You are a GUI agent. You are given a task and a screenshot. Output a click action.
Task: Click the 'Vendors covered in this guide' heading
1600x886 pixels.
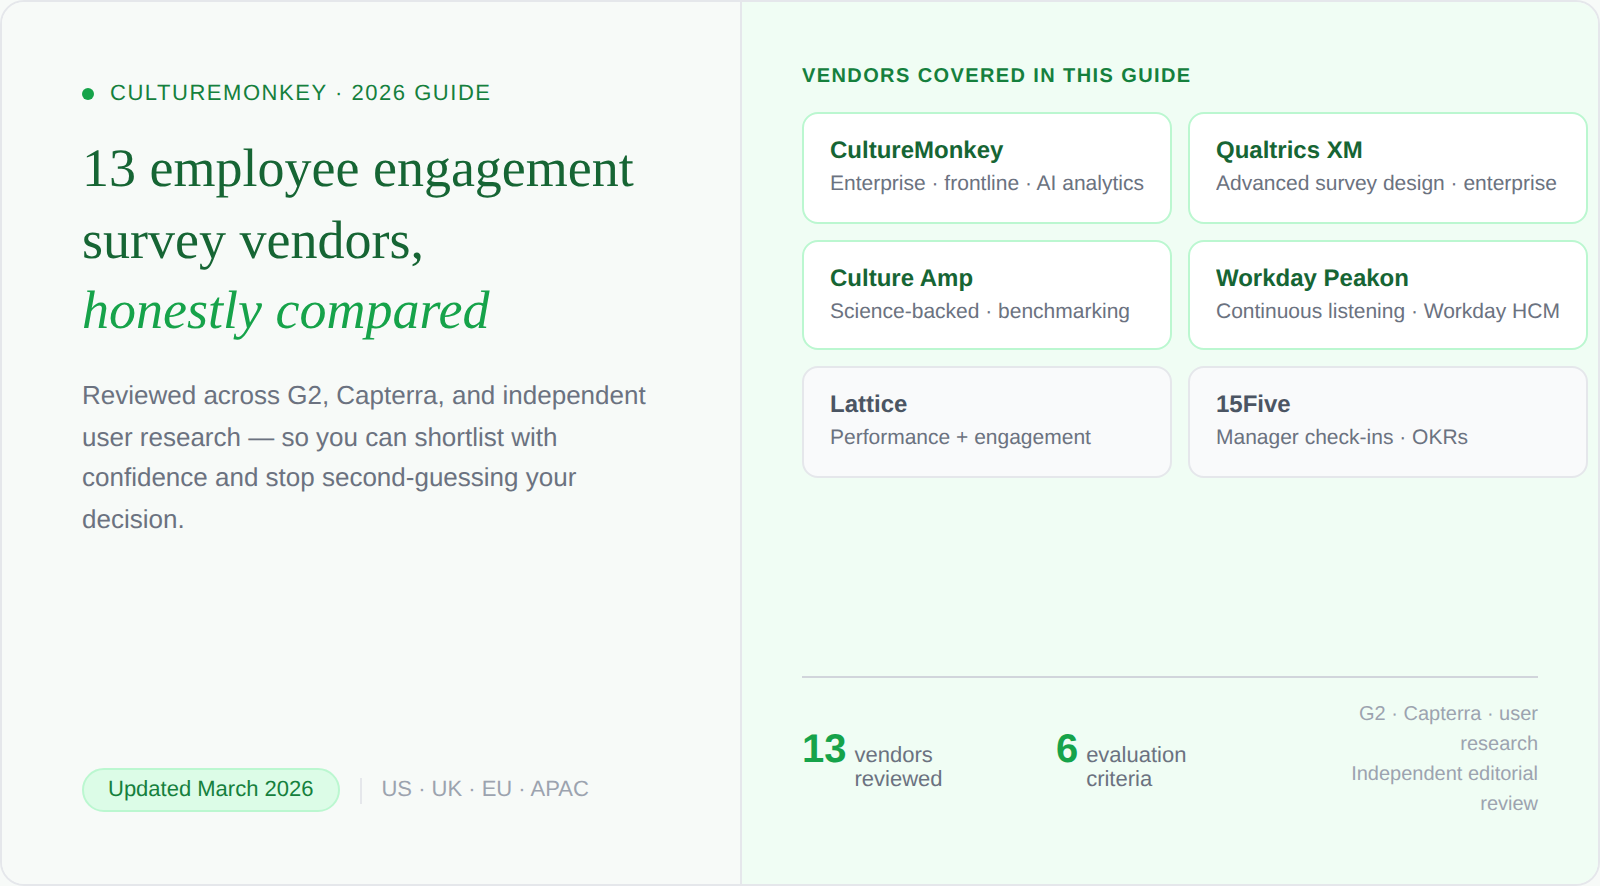(x=995, y=76)
